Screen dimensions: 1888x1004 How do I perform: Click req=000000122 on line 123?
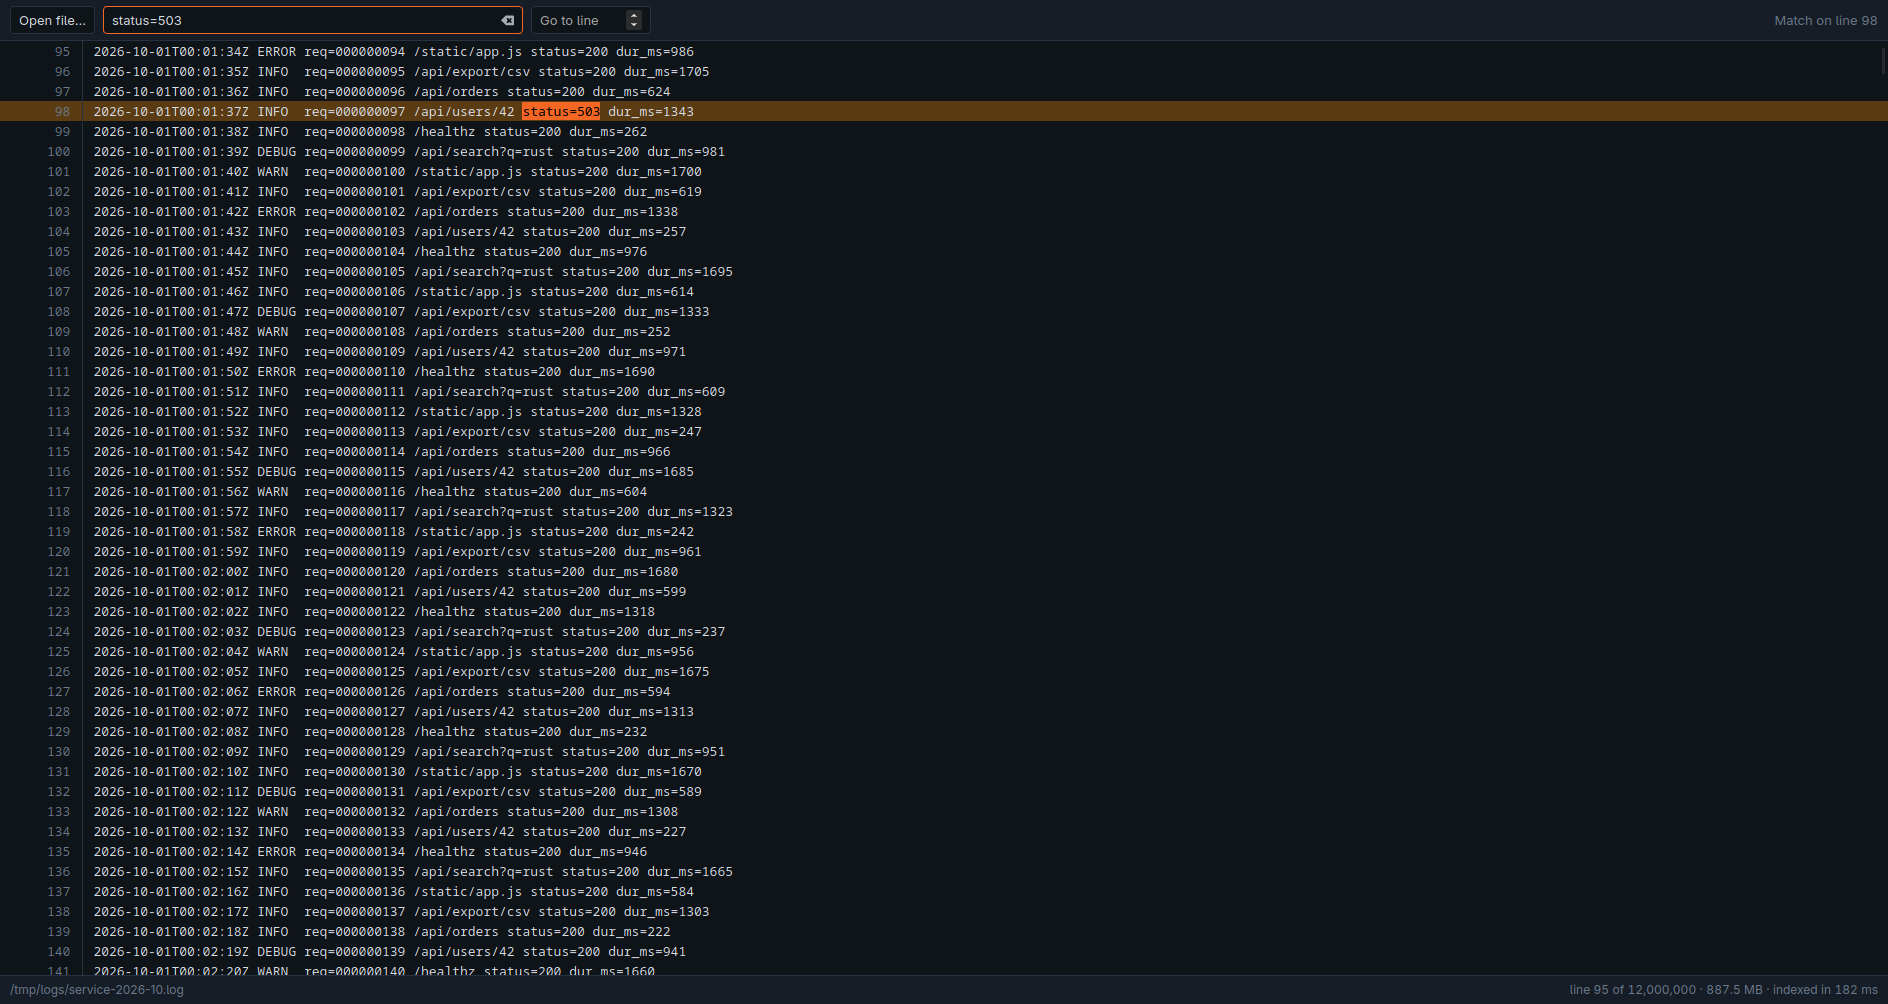tap(355, 612)
